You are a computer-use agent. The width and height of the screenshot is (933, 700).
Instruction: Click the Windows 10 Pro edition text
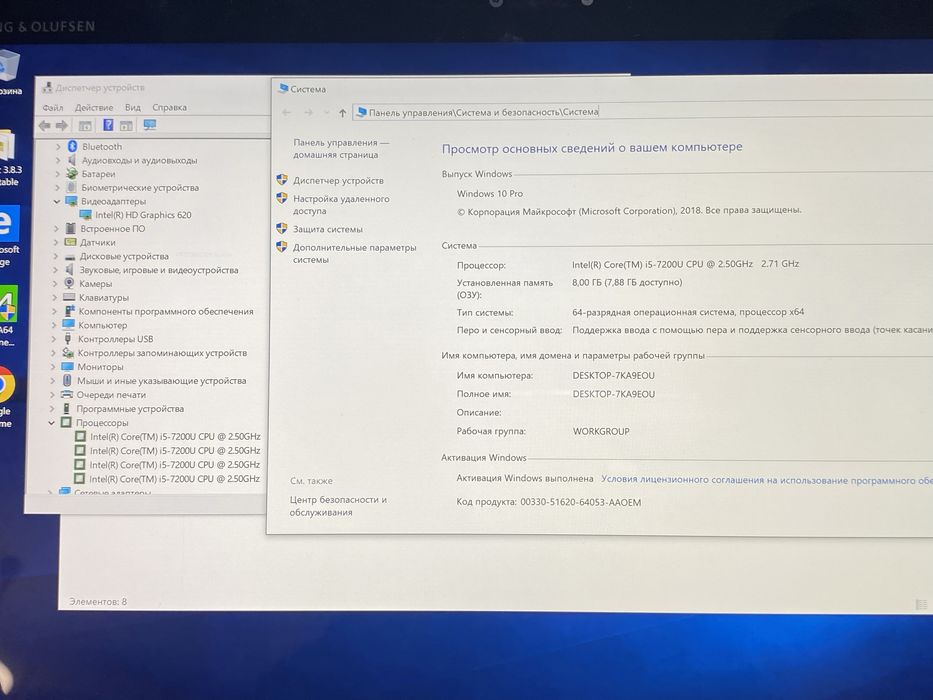pos(490,193)
